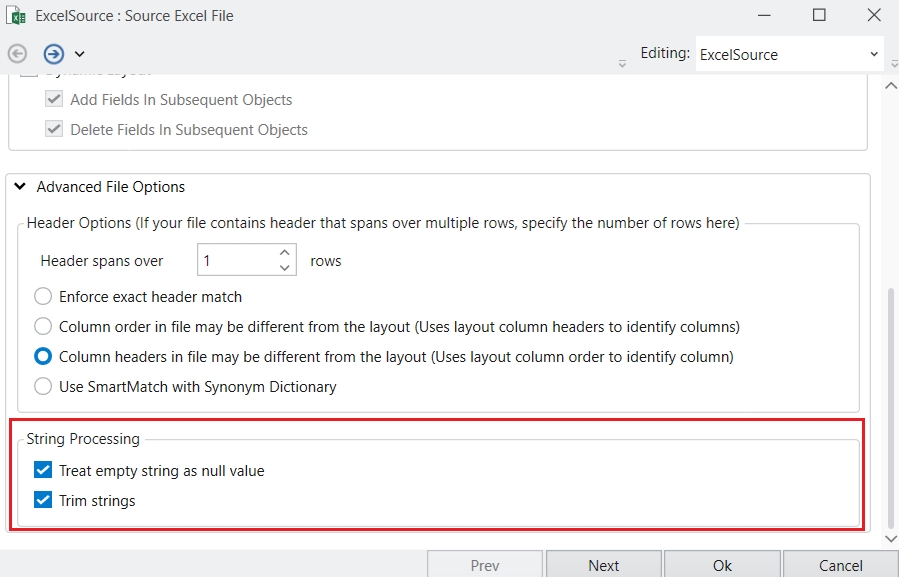Select Column headers may be different option
The height and width of the screenshot is (577, 899).
click(x=43, y=356)
